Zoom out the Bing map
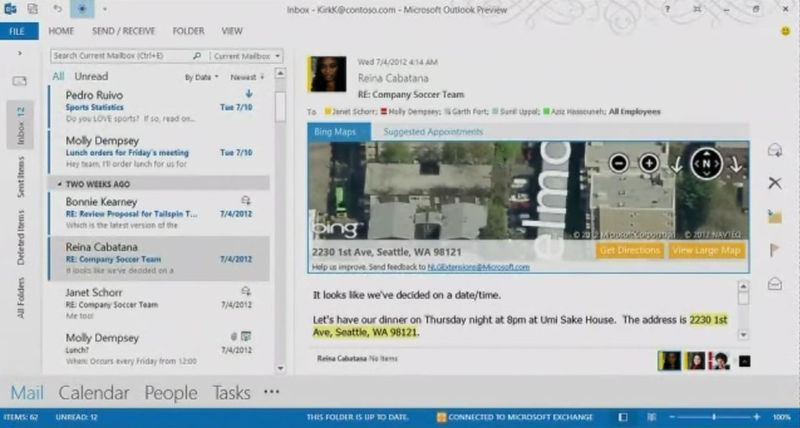 click(619, 163)
